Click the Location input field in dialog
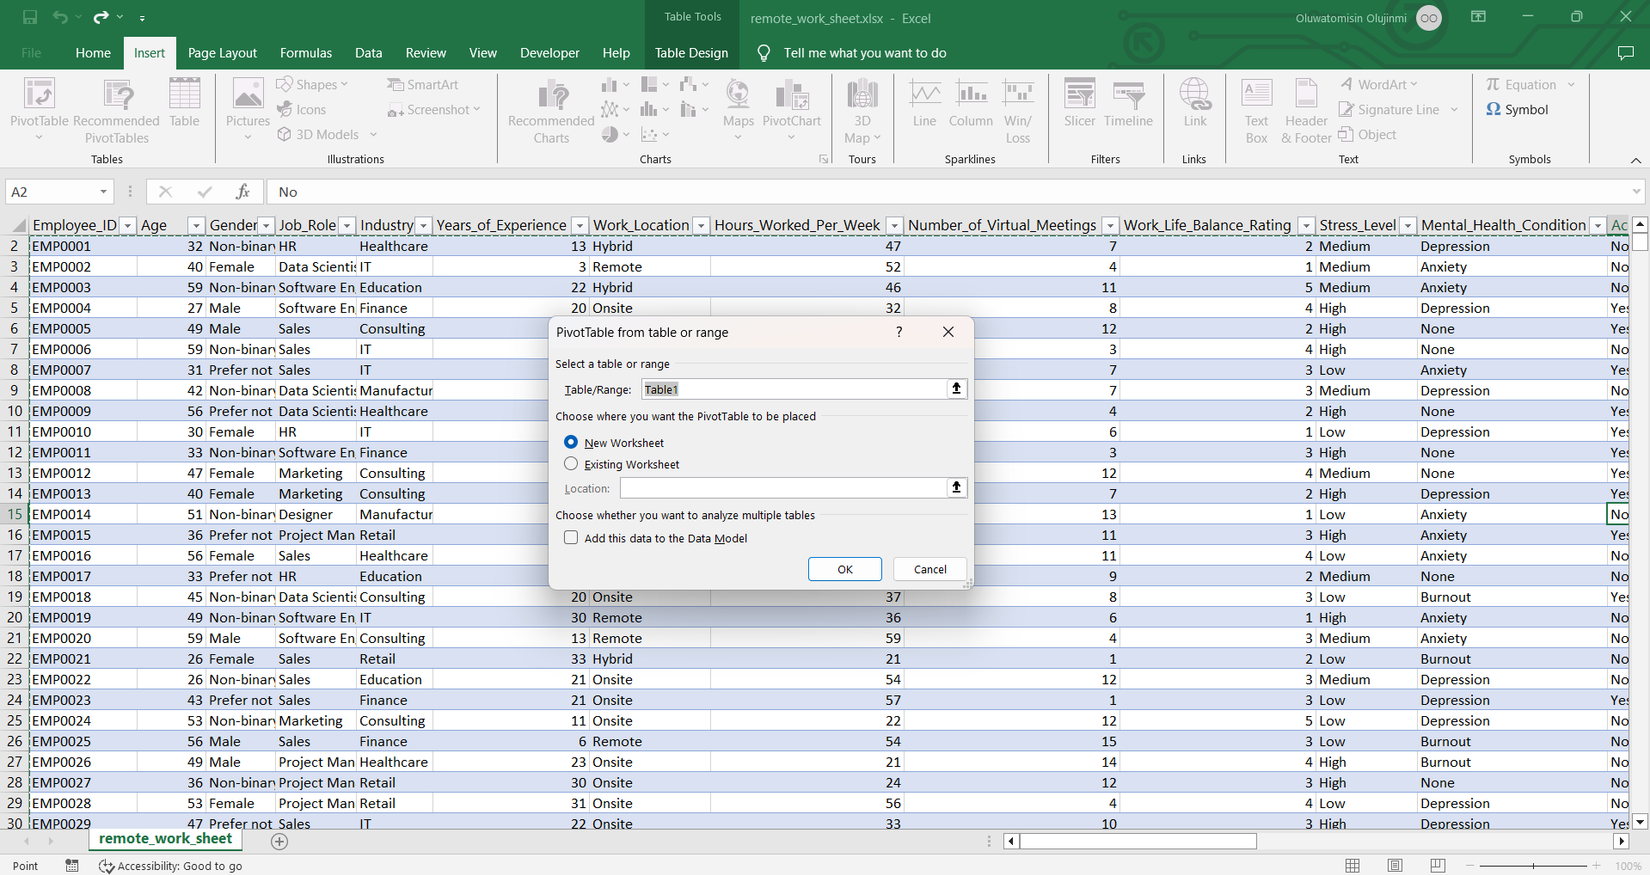Screen dimensions: 1650x875 782,488
